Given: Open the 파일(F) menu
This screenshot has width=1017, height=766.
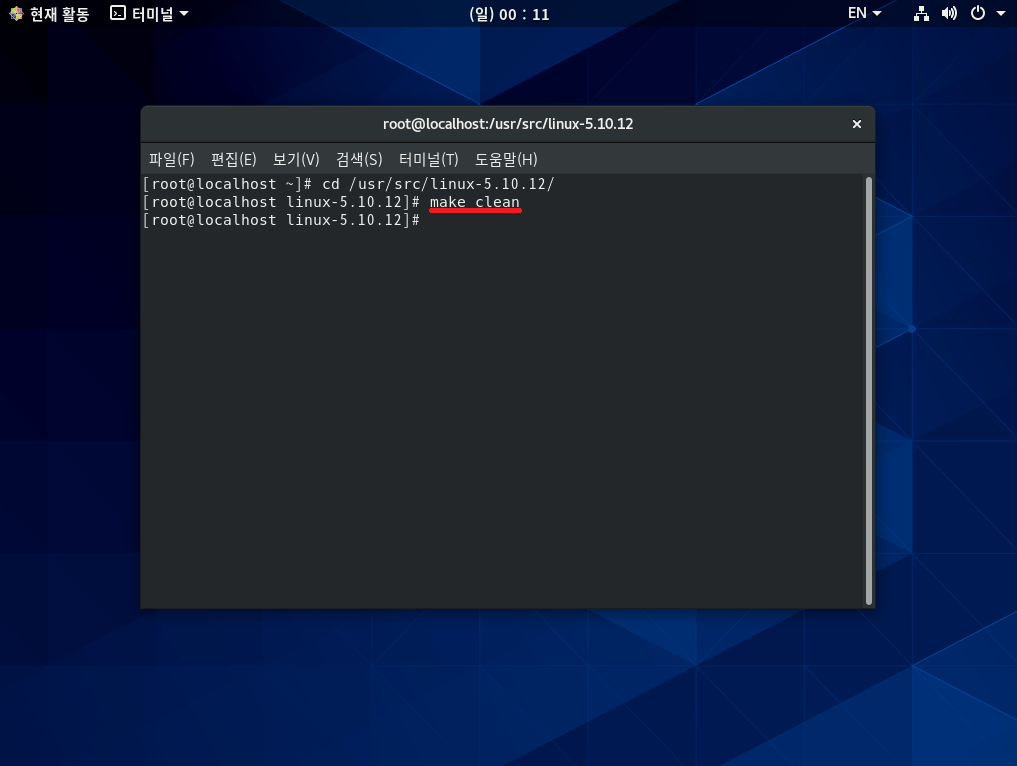Looking at the screenshot, I should tap(172, 160).
